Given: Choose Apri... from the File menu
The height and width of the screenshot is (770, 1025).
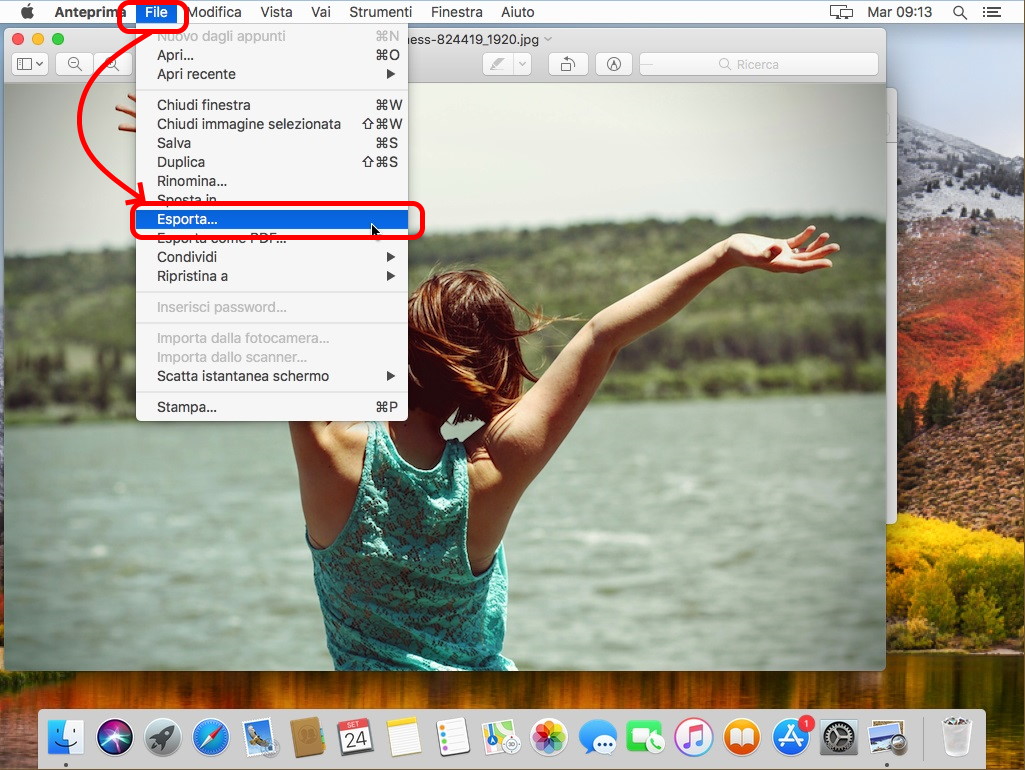Looking at the screenshot, I should [x=272, y=55].
